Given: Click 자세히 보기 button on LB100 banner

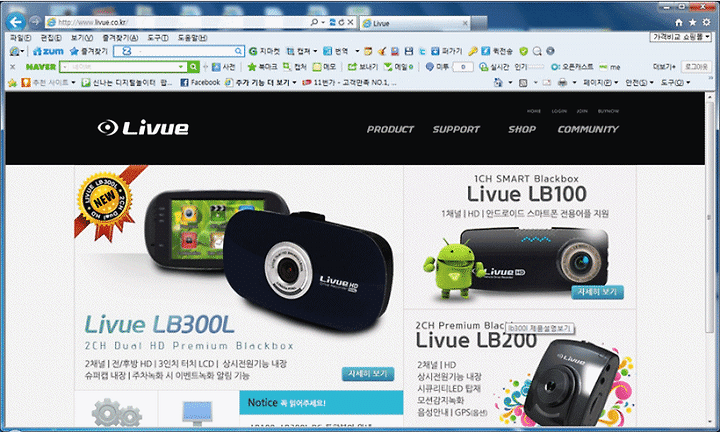Looking at the screenshot, I should [597, 292].
